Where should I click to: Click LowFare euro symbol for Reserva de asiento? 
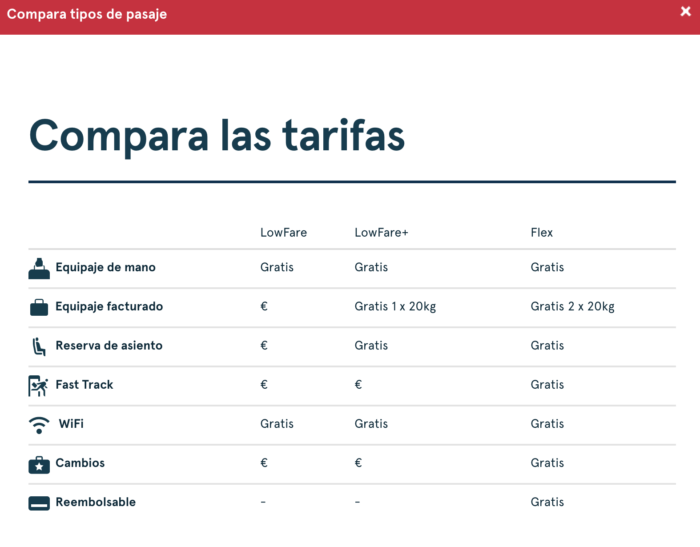[264, 346]
